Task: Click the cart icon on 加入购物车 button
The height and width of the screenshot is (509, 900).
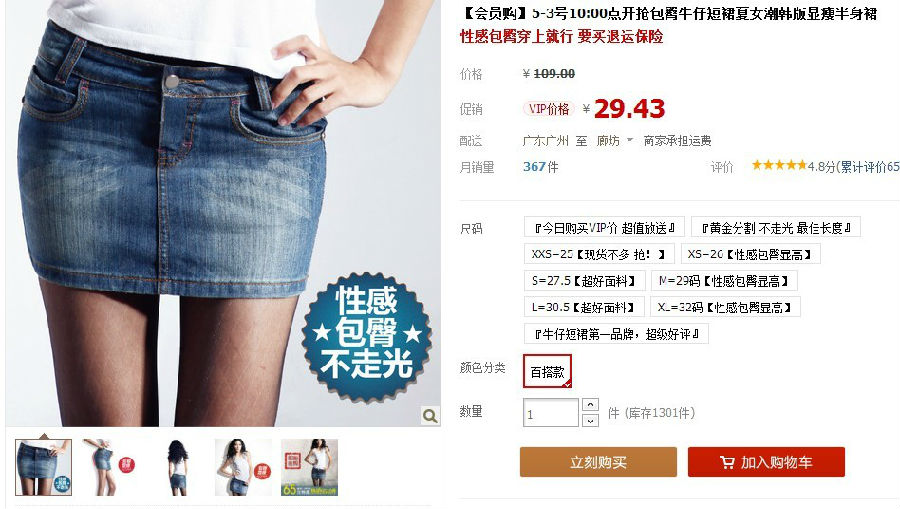Action: [x=727, y=463]
